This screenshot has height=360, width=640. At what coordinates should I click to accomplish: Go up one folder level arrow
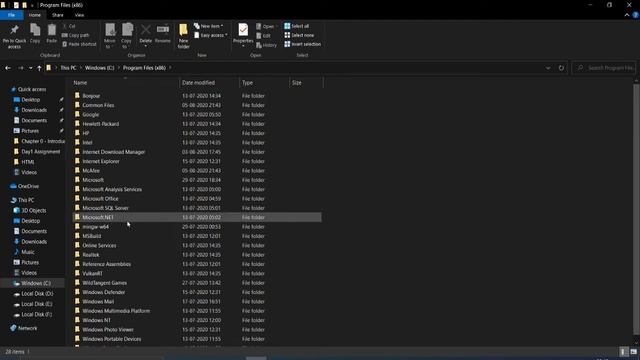(x=39, y=68)
